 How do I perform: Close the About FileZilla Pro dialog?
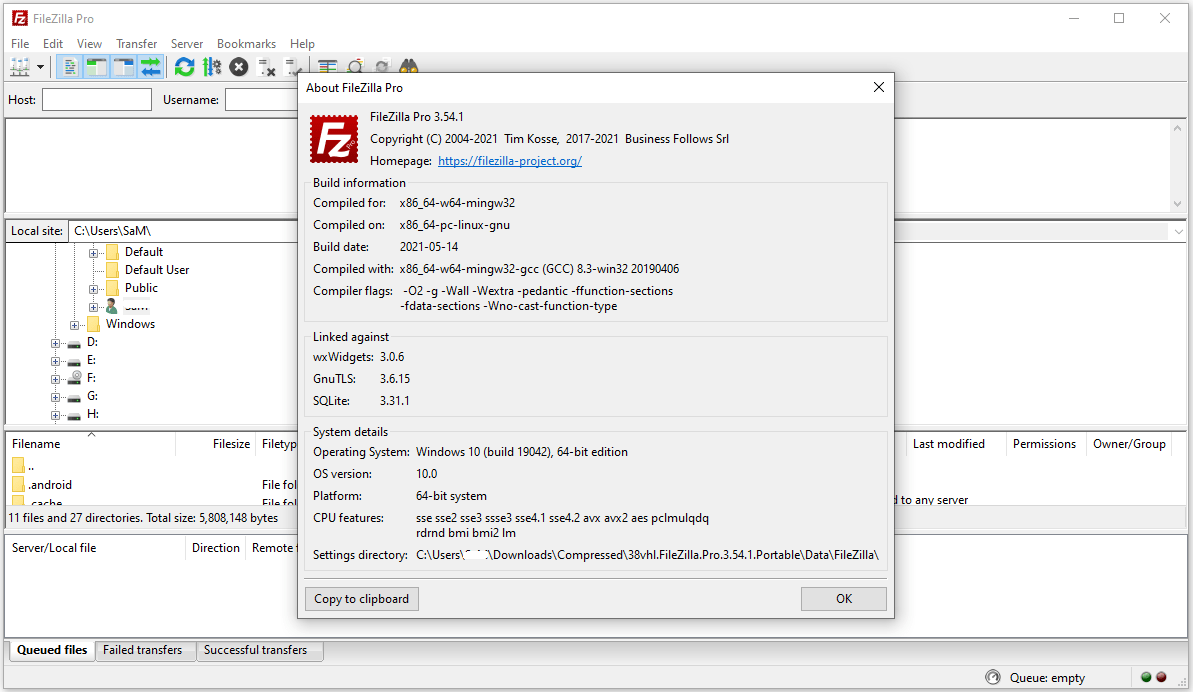[879, 87]
